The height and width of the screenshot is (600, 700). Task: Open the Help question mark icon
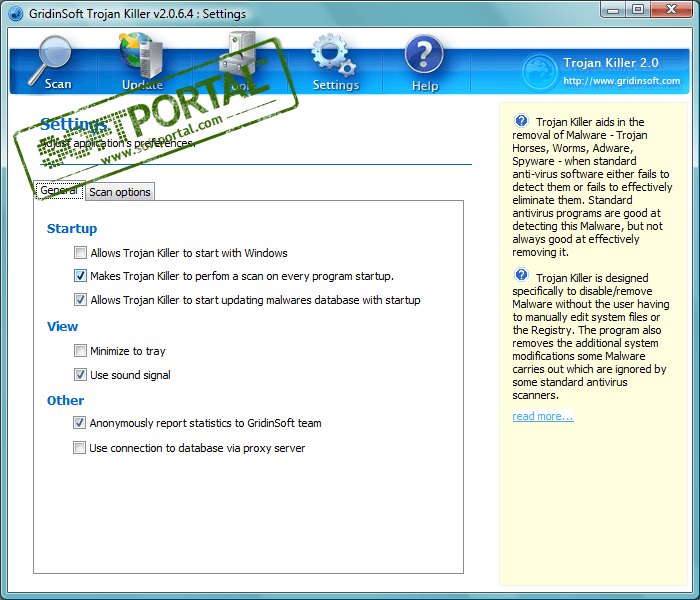pos(424,54)
